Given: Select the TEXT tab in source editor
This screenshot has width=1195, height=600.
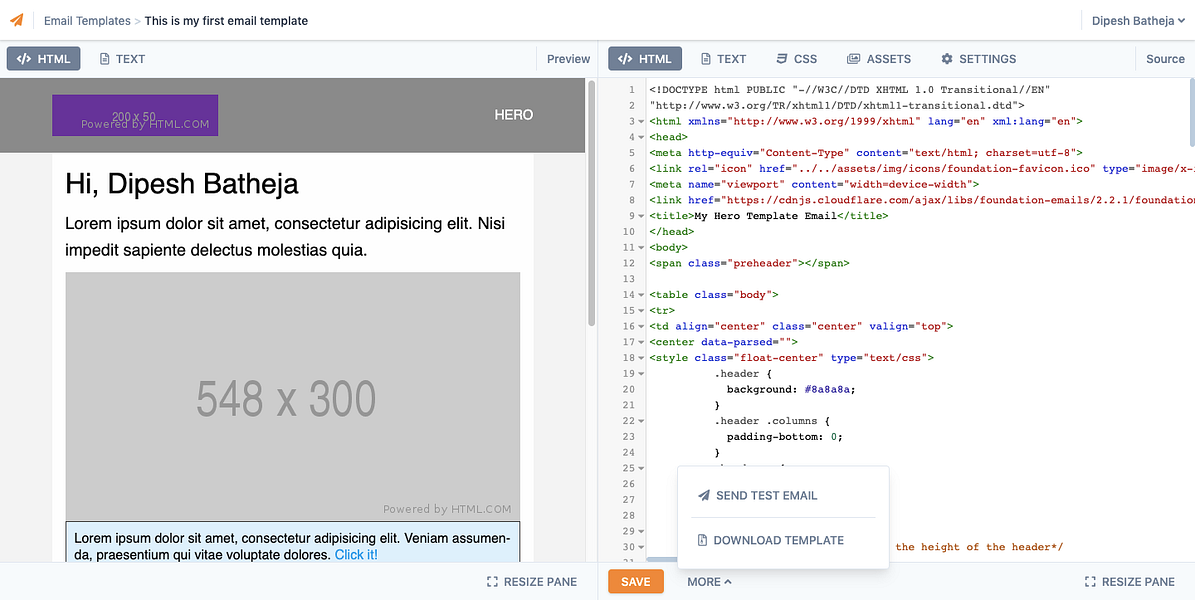Looking at the screenshot, I should [x=723, y=59].
